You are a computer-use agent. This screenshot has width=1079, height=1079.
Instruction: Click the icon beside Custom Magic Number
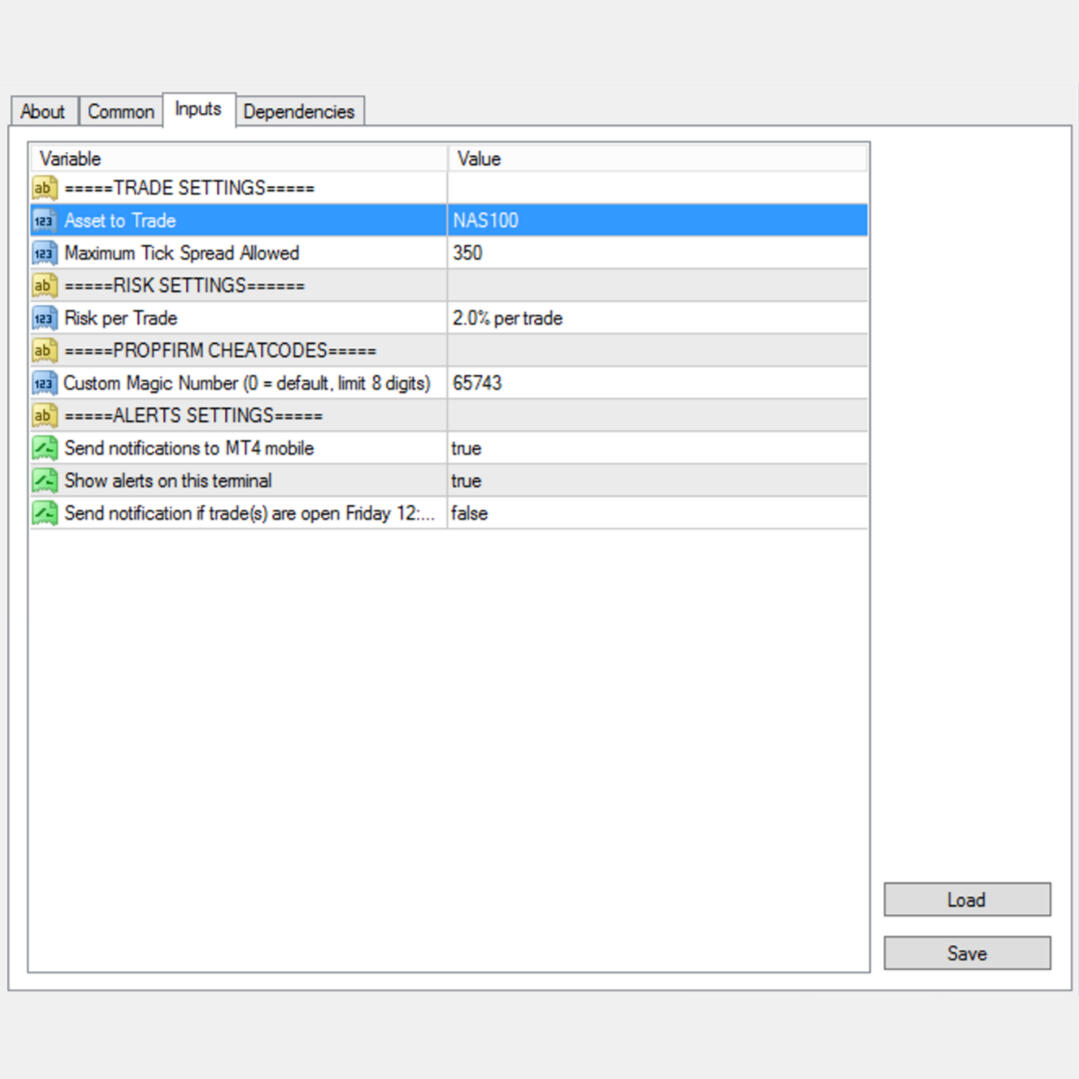click(44, 383)
